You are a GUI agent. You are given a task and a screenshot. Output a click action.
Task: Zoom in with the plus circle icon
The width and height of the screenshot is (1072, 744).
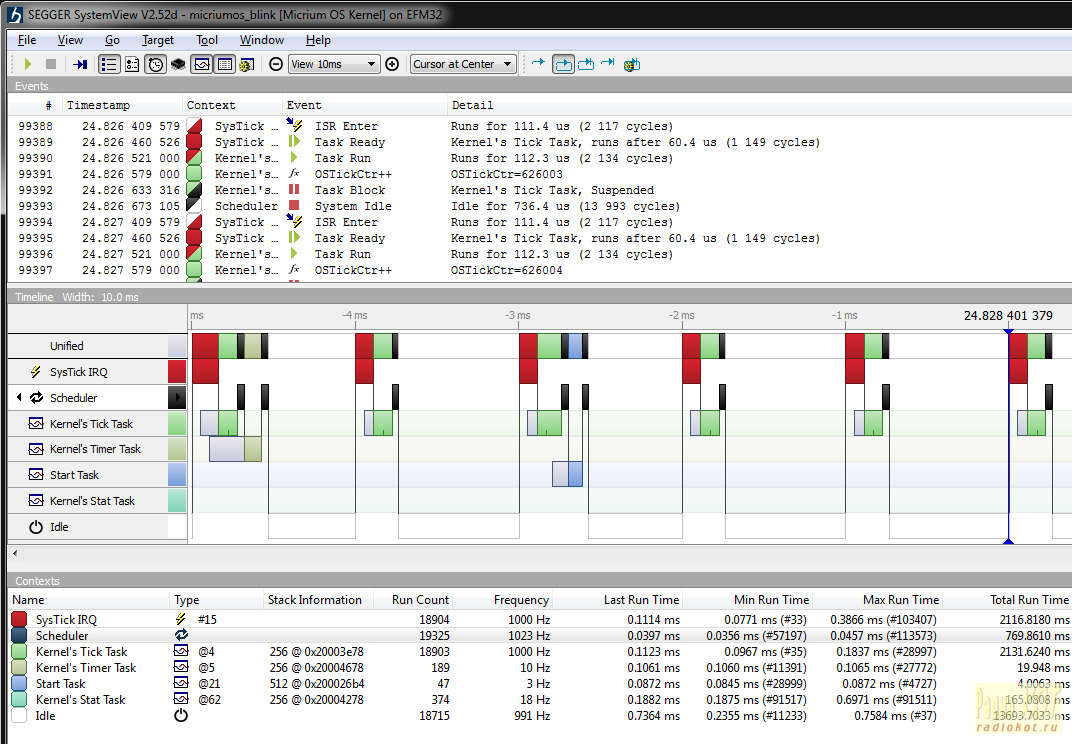[392, 64]
